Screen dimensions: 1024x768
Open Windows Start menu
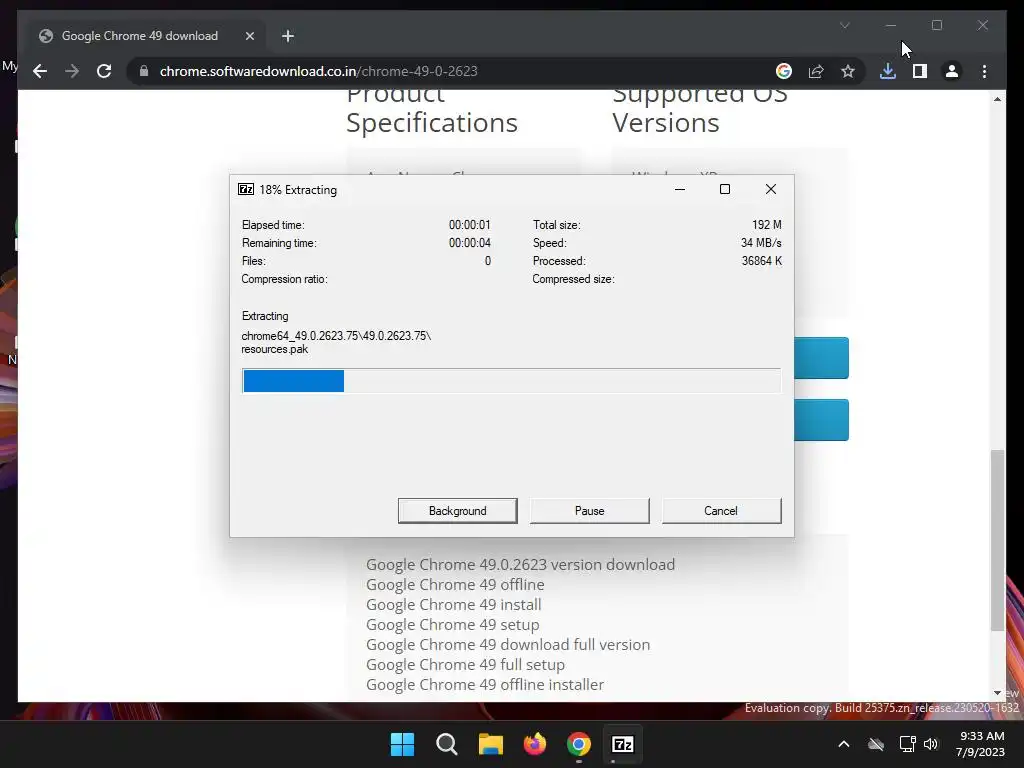tap(402, 744)
